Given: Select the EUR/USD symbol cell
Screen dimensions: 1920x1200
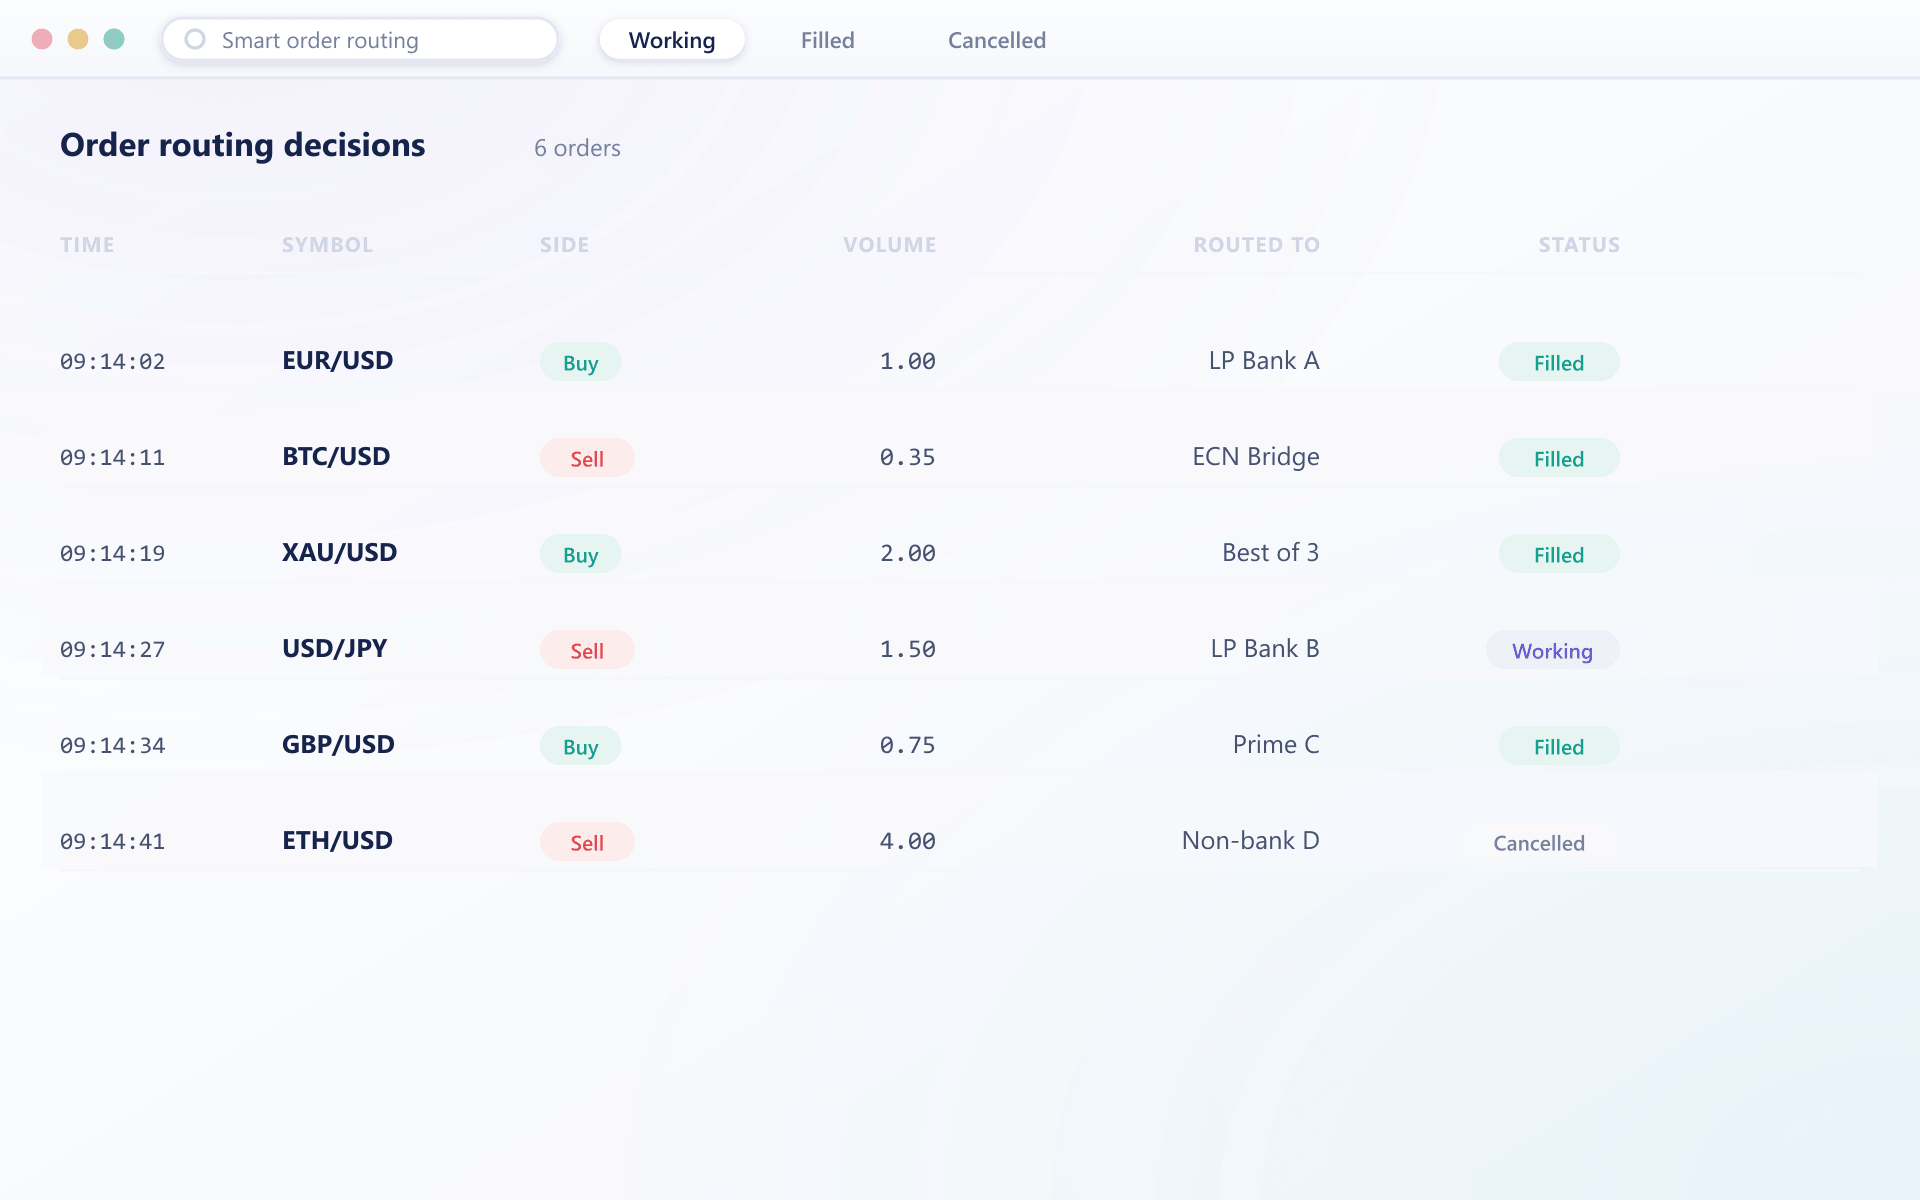Looking at the screenshot, I should coord(337,361).
